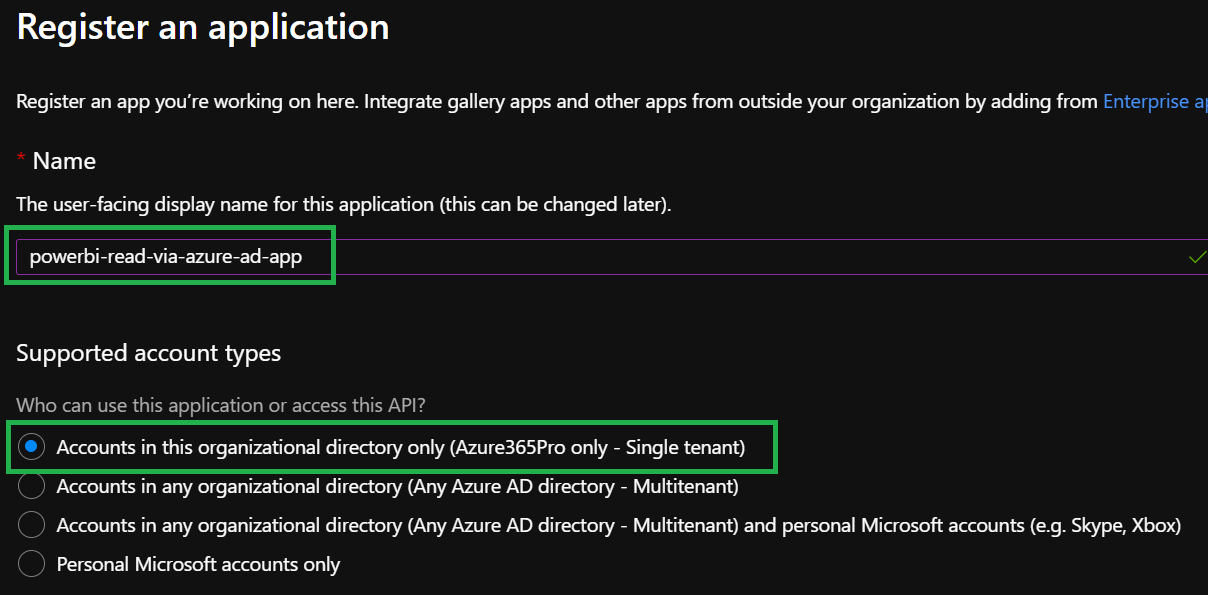
Task: Click the user-facing display name description text
Action: (344, 205)
